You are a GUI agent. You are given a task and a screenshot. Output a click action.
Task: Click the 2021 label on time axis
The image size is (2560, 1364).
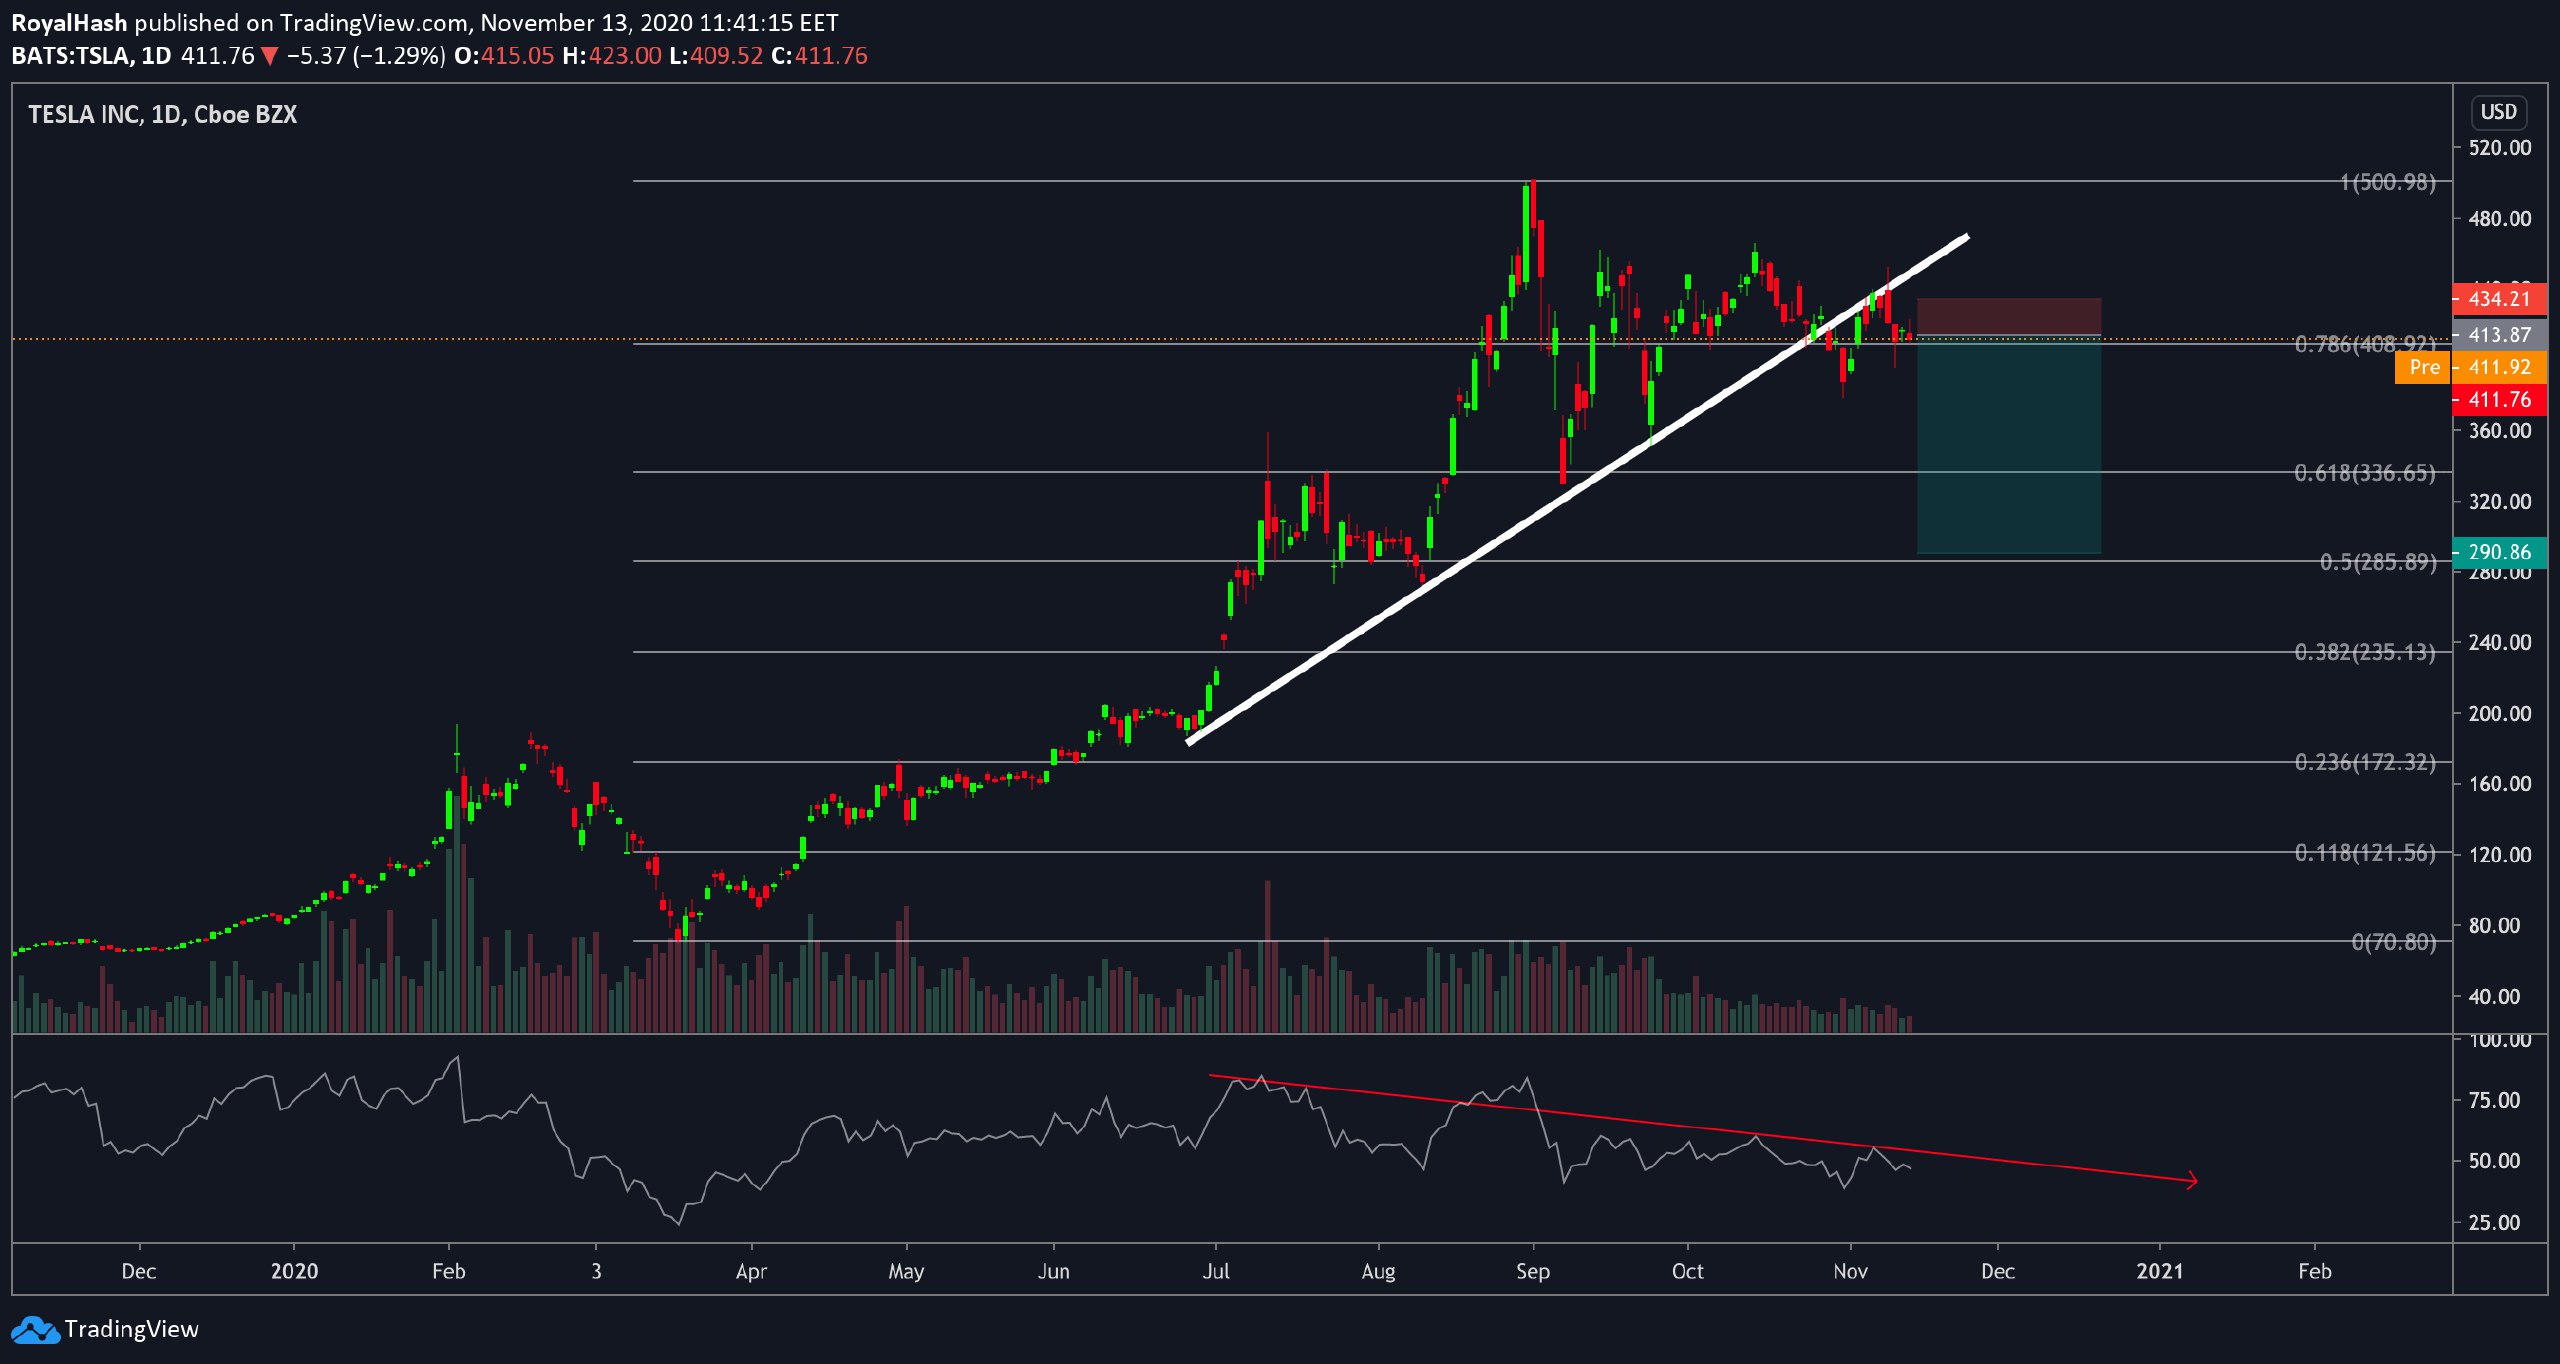[x=2160, y=1271]
